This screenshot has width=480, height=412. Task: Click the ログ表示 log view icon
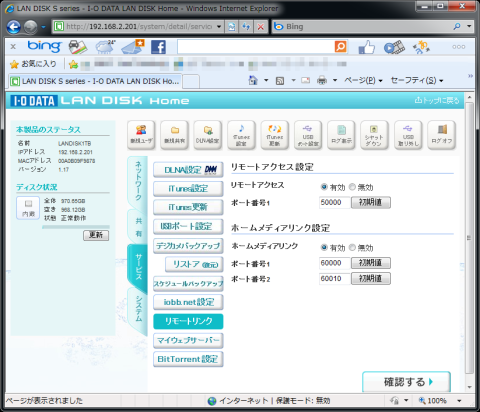[341, 135]
